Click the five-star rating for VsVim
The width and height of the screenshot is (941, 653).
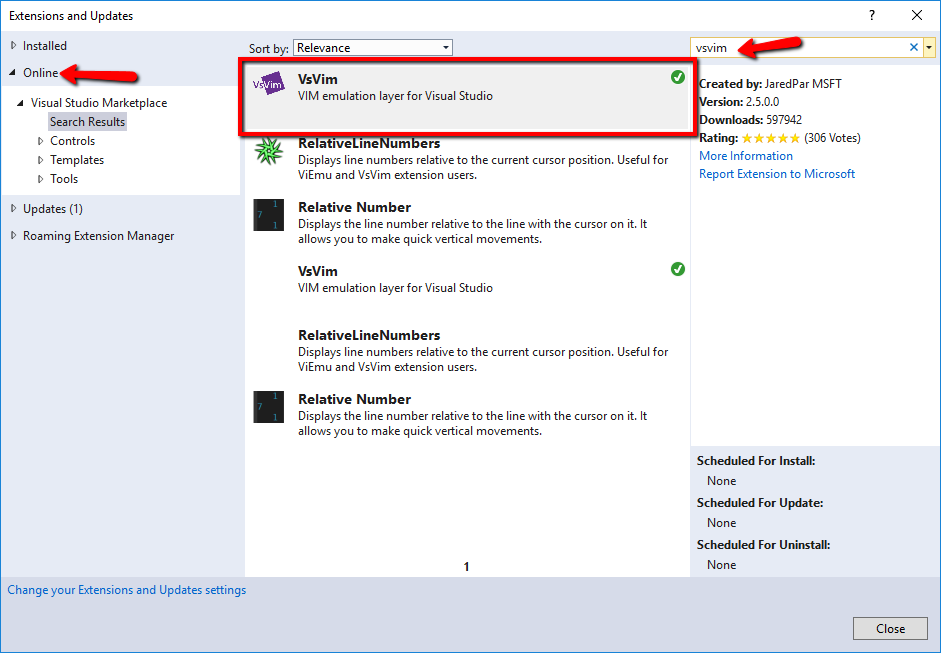pos(771,138)
